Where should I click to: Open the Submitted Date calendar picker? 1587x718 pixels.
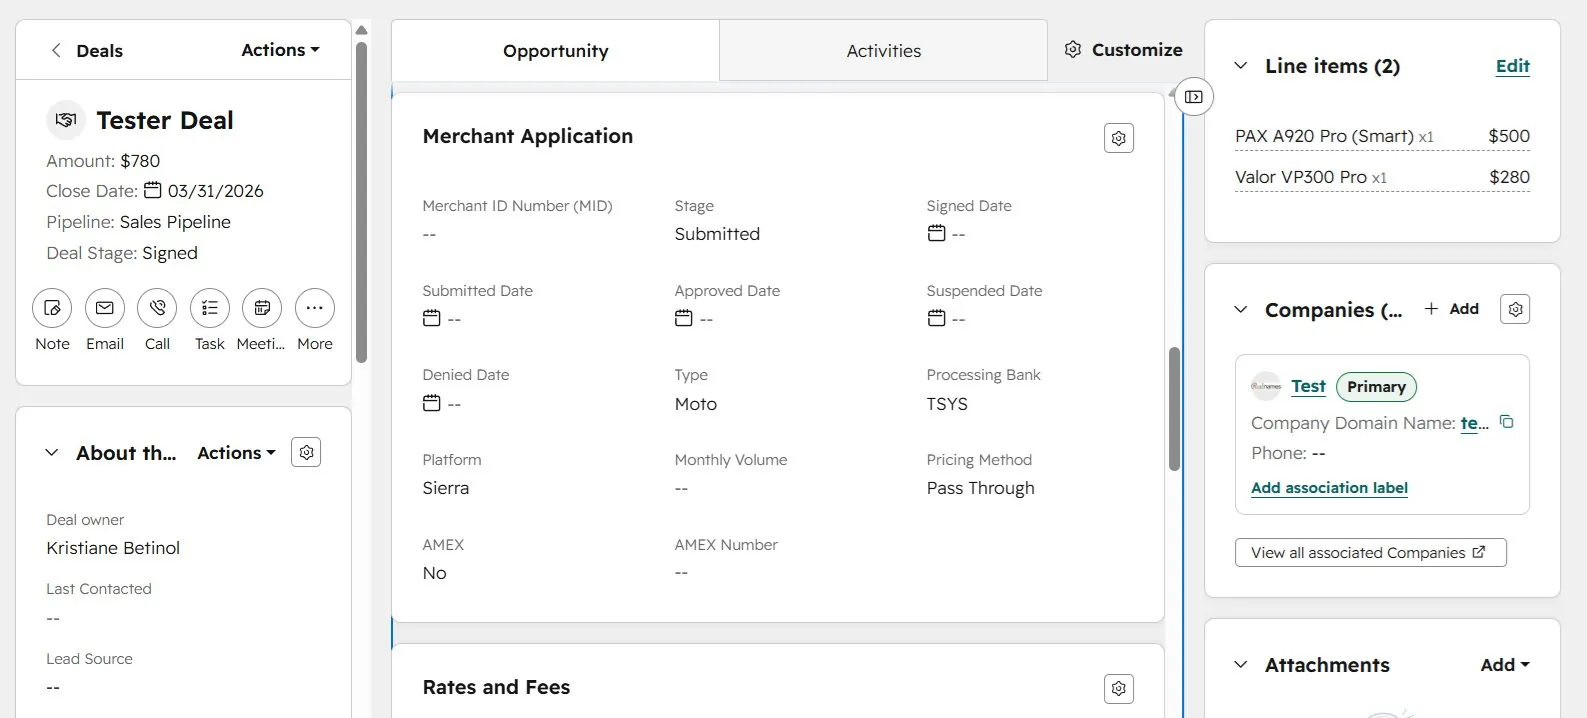432,318
